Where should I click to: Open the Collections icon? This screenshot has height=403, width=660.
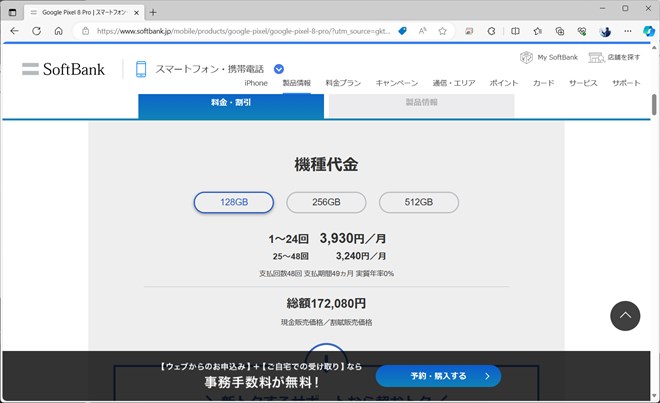(560, 31)
